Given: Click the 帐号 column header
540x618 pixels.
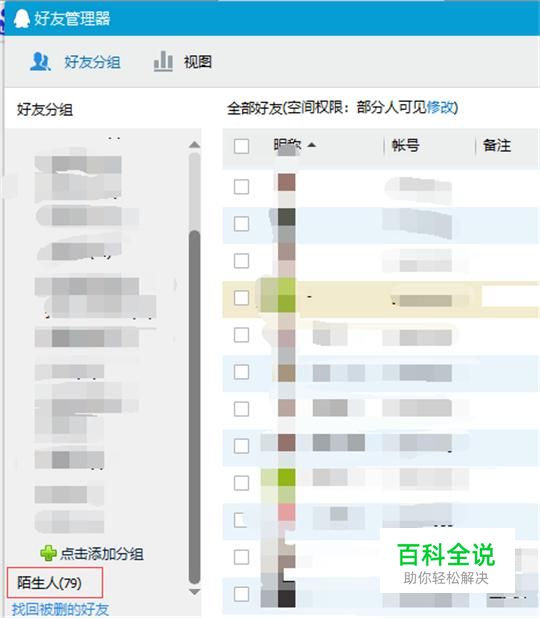Looking at the screenshot, I should [x=405, y=145].
